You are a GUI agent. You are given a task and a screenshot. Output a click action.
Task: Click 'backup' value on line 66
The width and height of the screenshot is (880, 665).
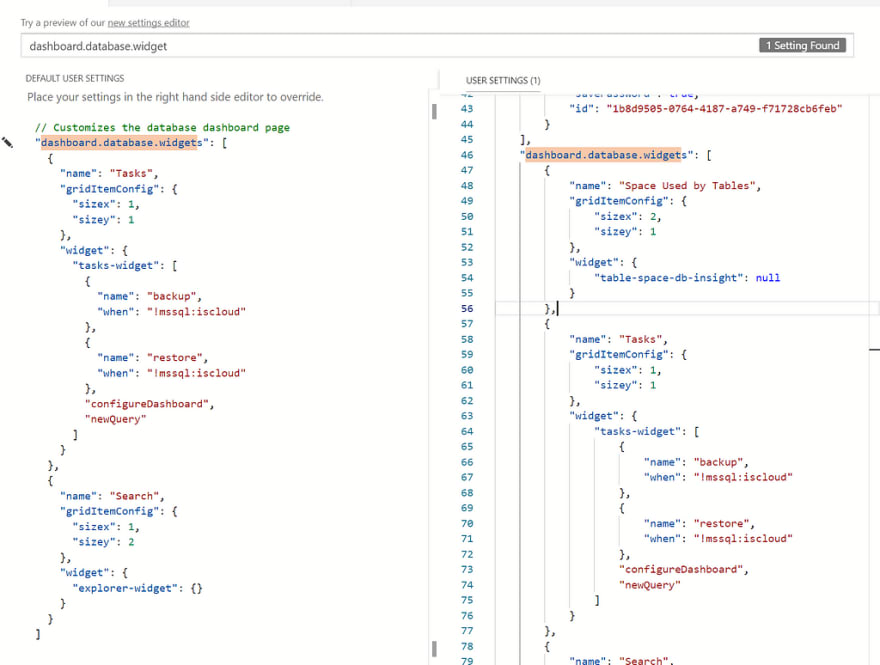[718, 462]
